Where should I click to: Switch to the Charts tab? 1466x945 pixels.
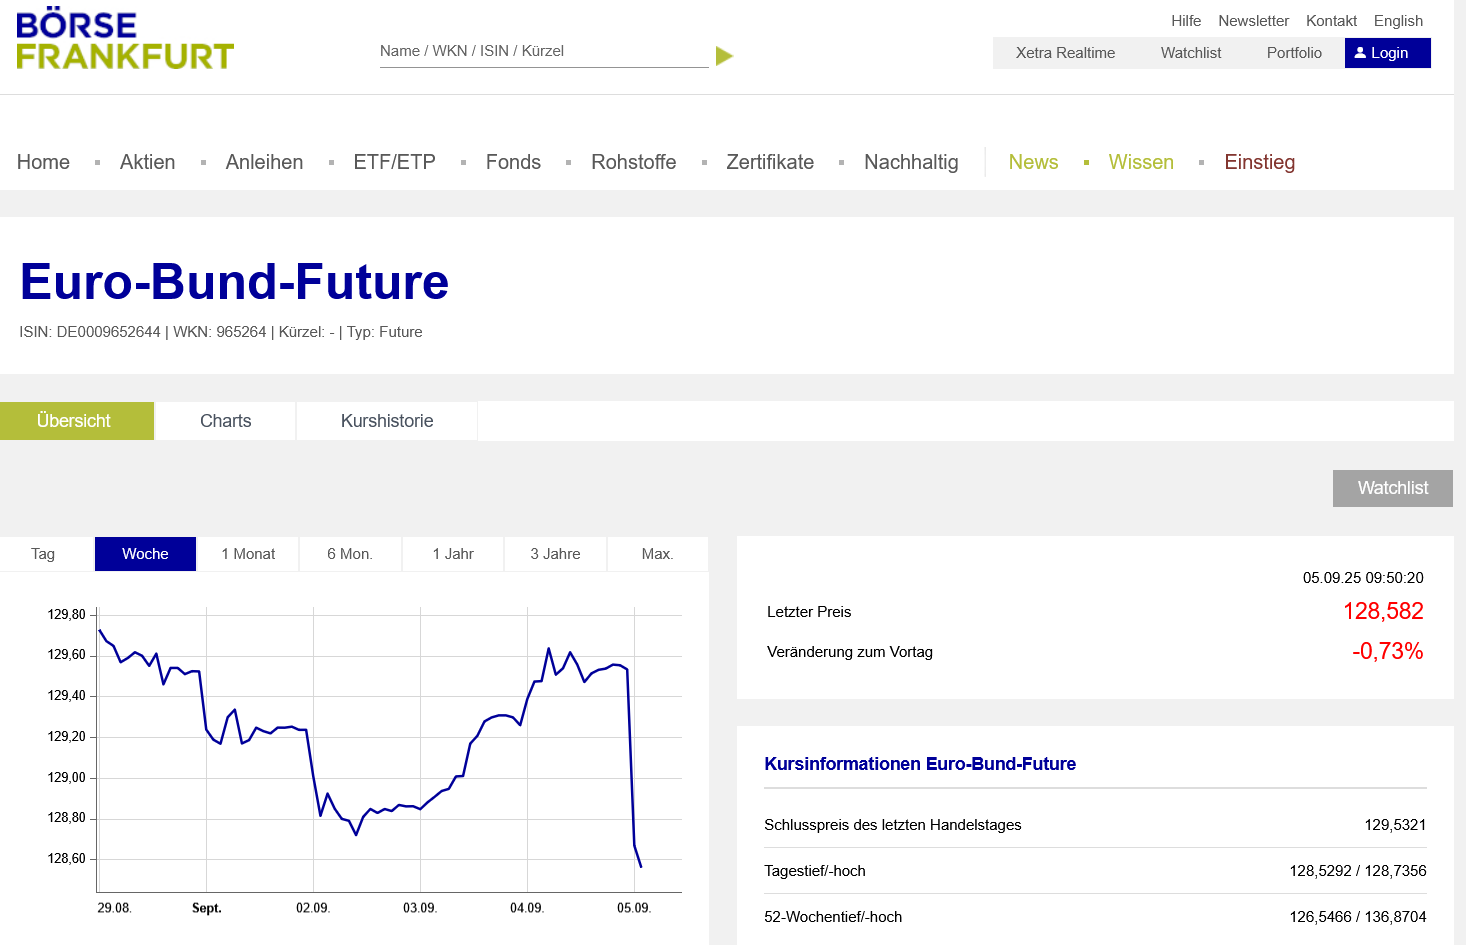[x=225, y=421]
